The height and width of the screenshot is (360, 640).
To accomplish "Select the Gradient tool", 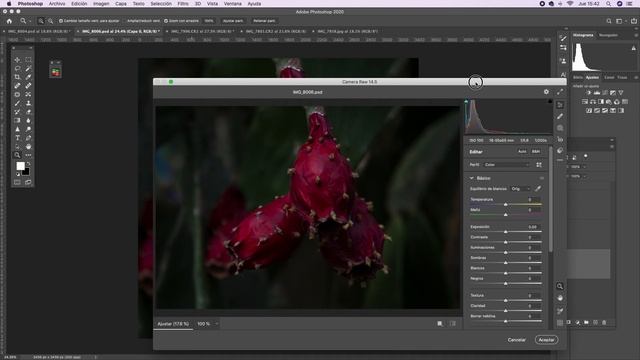I will coord(17,120).
